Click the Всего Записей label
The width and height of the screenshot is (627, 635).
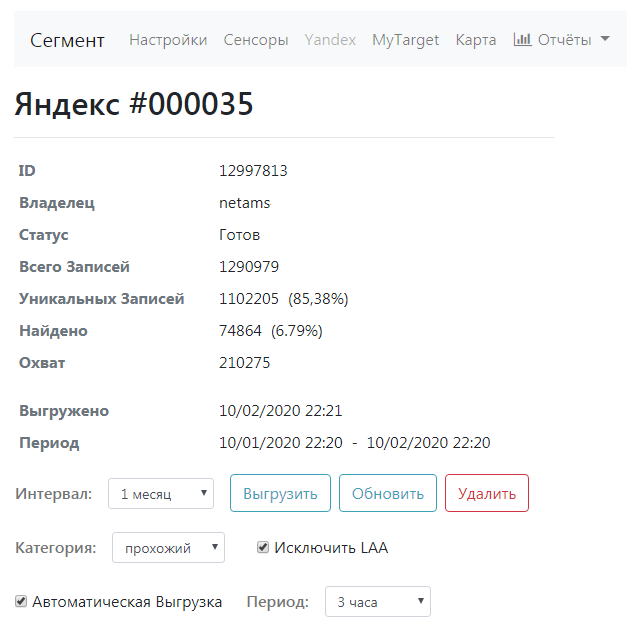[75, 266]
